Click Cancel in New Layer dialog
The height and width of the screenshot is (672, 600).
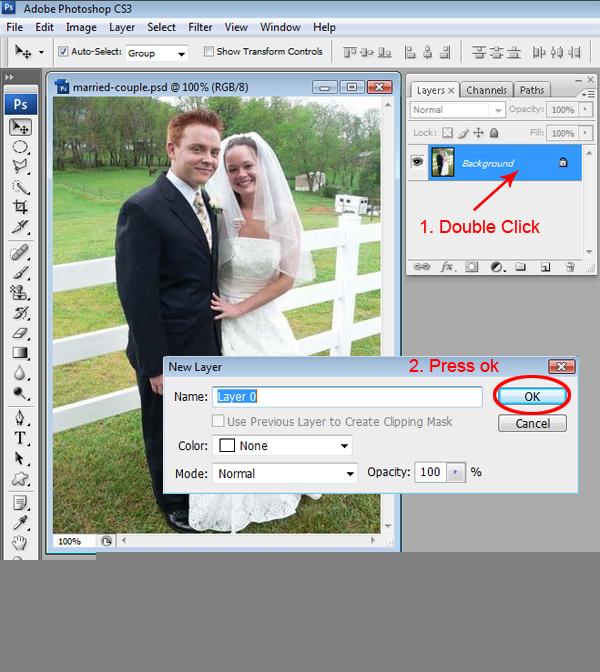coord(532,423)
